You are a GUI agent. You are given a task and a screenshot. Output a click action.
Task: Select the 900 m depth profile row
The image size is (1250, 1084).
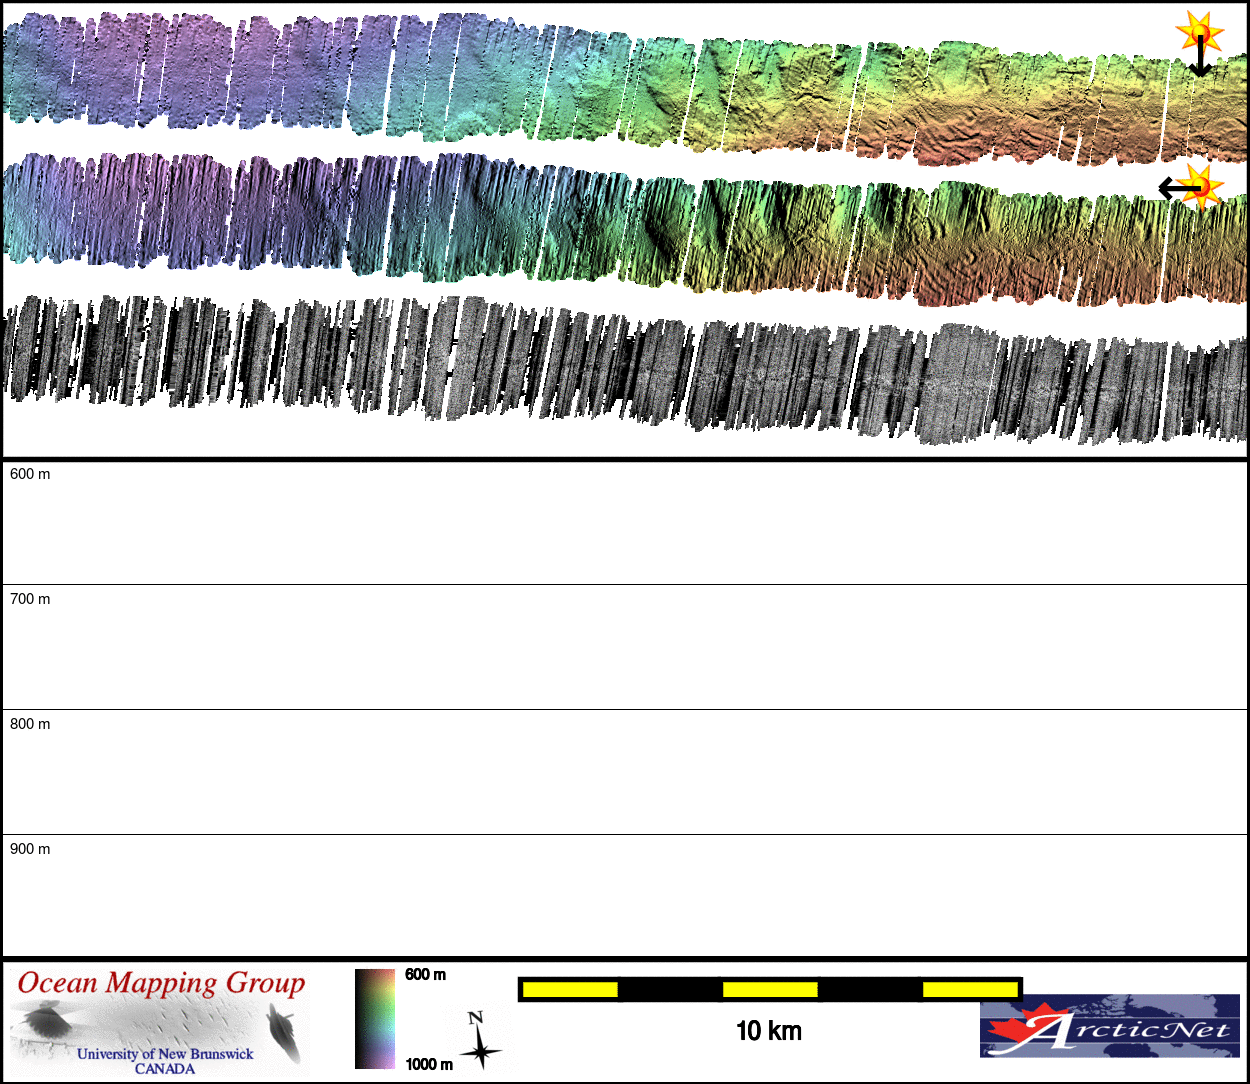point(625,895)
